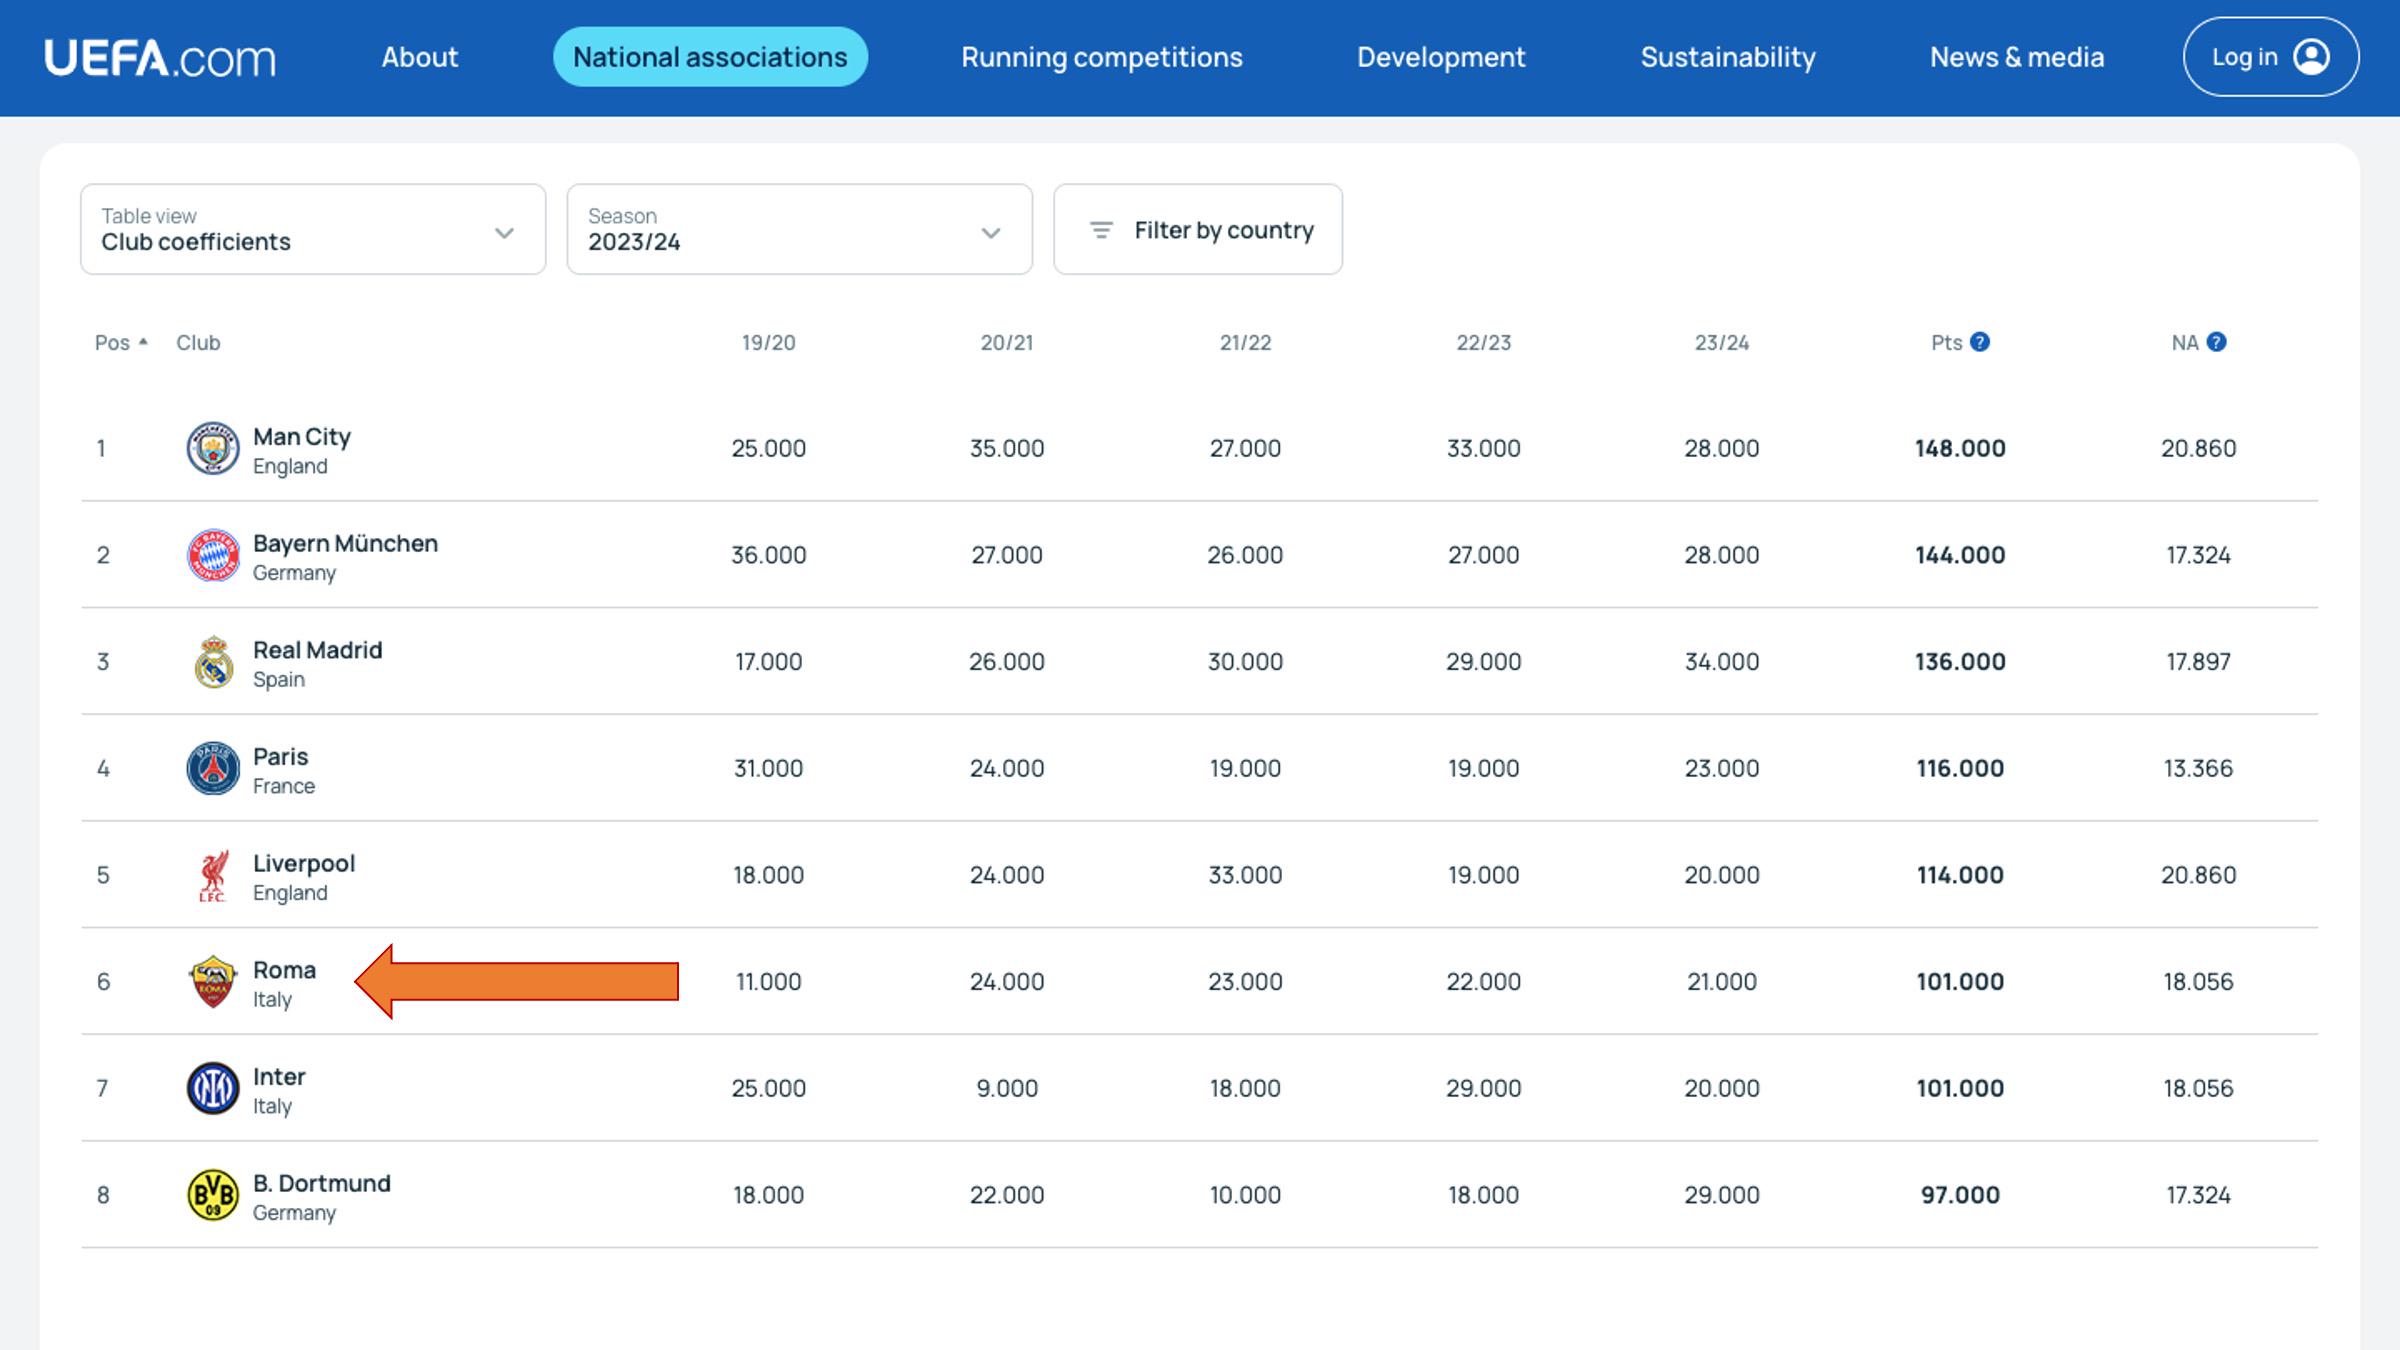Click Man City's 35.000 20/21 value
This screenshot has width=2400, height=1350.
coord(1007,448)
